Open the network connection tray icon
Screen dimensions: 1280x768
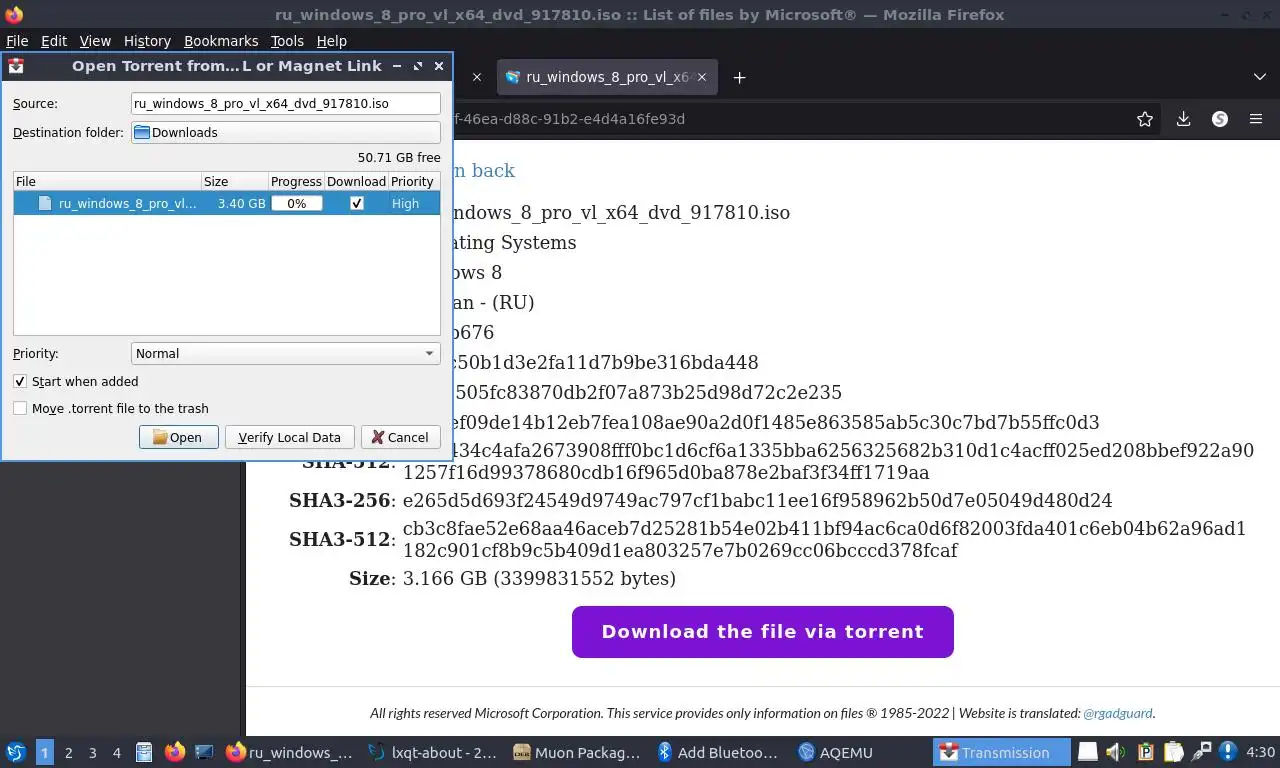click(1203, 752)
